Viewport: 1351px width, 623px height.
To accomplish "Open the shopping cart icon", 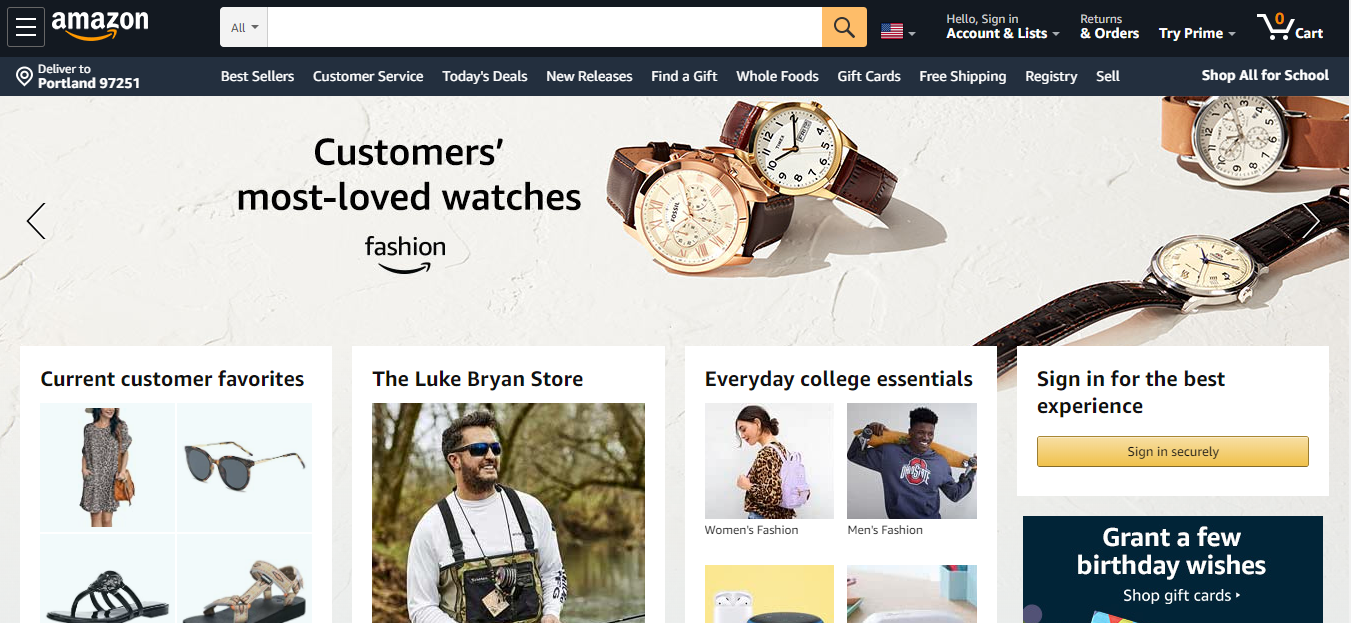I will click(1290, 27).
